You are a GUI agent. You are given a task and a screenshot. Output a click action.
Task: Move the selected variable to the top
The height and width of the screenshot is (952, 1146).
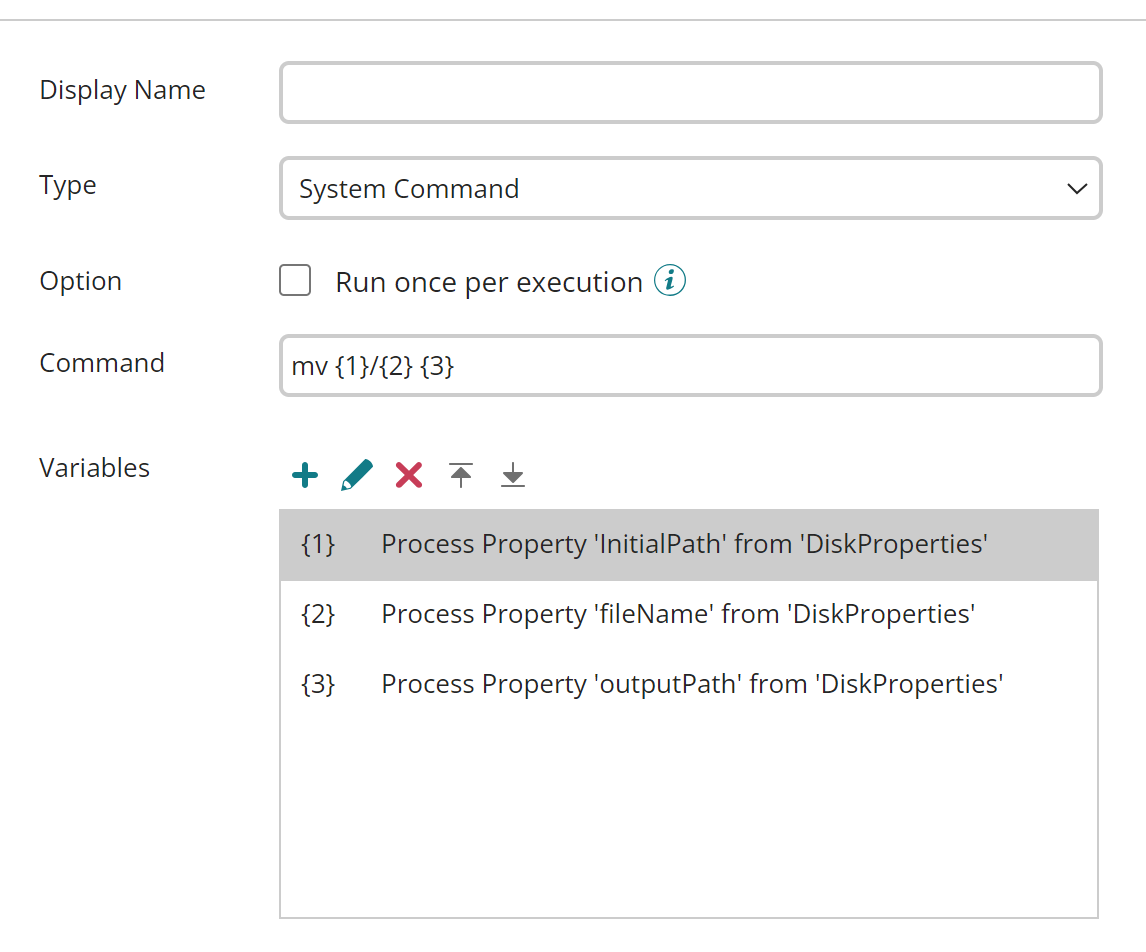coord(460,474)
